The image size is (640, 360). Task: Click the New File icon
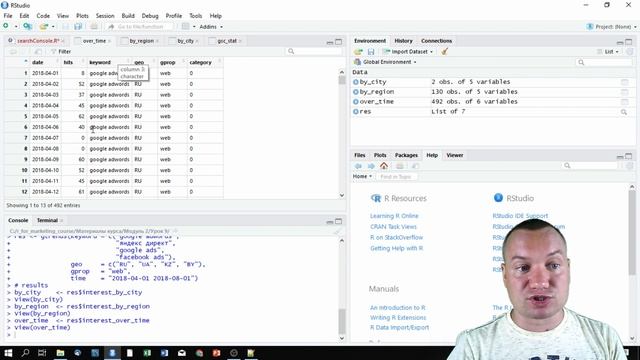coord(6,26)
